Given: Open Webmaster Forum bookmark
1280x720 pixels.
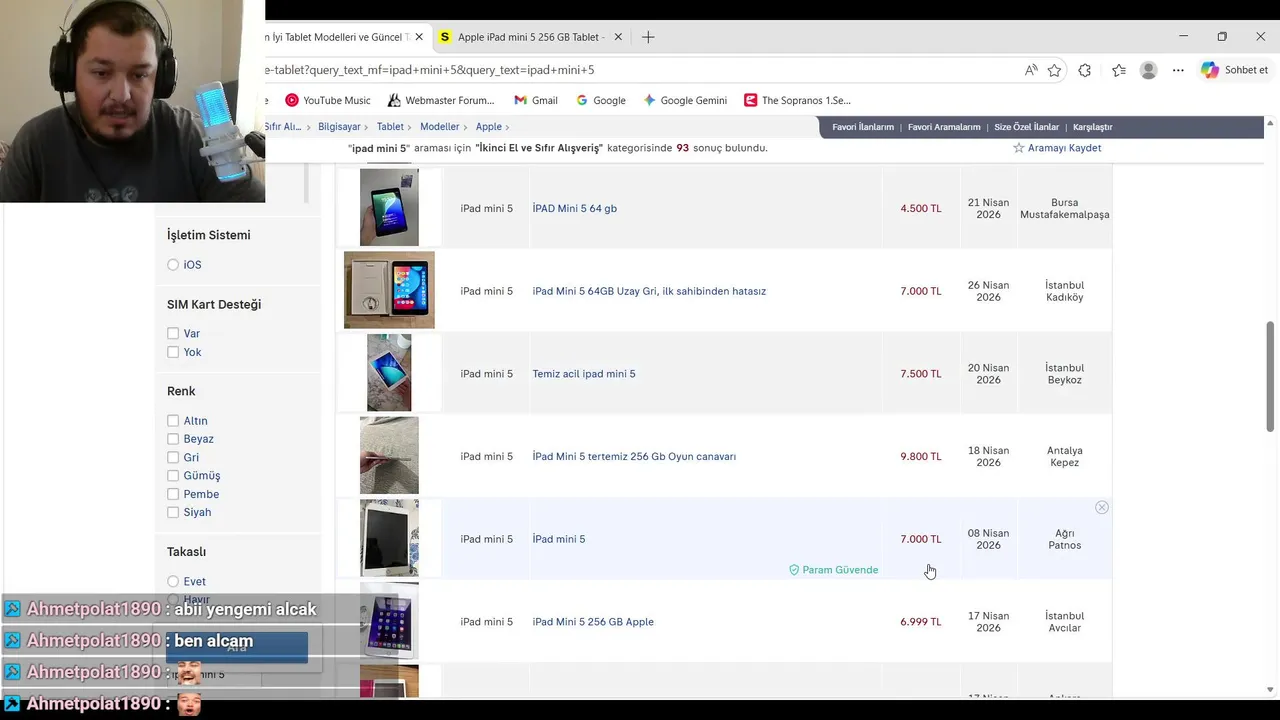Looking at the screenshot, I should (441, 100).
